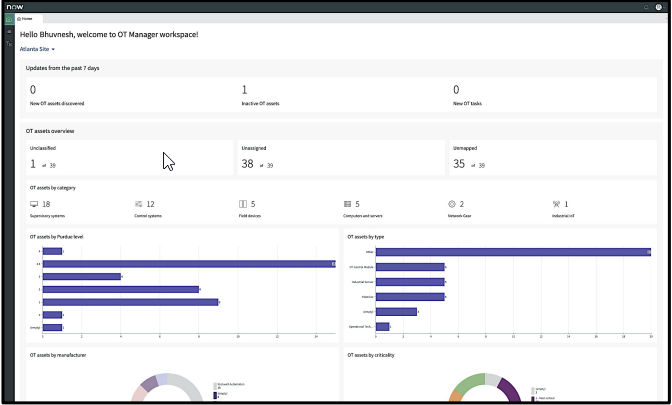The image size is (672, 405).
Task: Select the Computers and servers icon
Action: click(348, 204)
